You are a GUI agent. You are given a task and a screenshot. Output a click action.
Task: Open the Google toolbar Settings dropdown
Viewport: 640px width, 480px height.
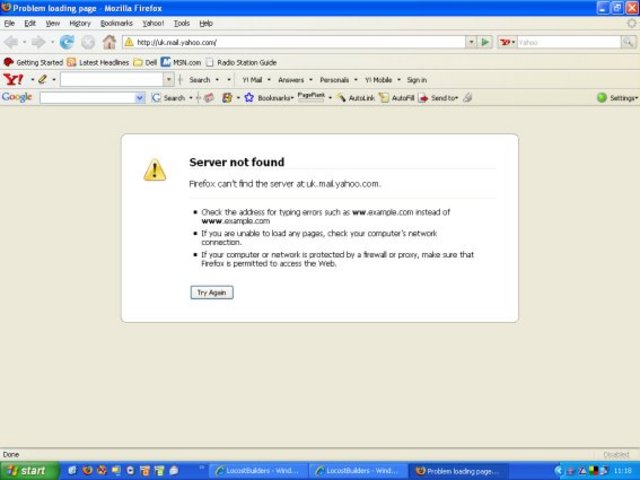pos(617,97)
